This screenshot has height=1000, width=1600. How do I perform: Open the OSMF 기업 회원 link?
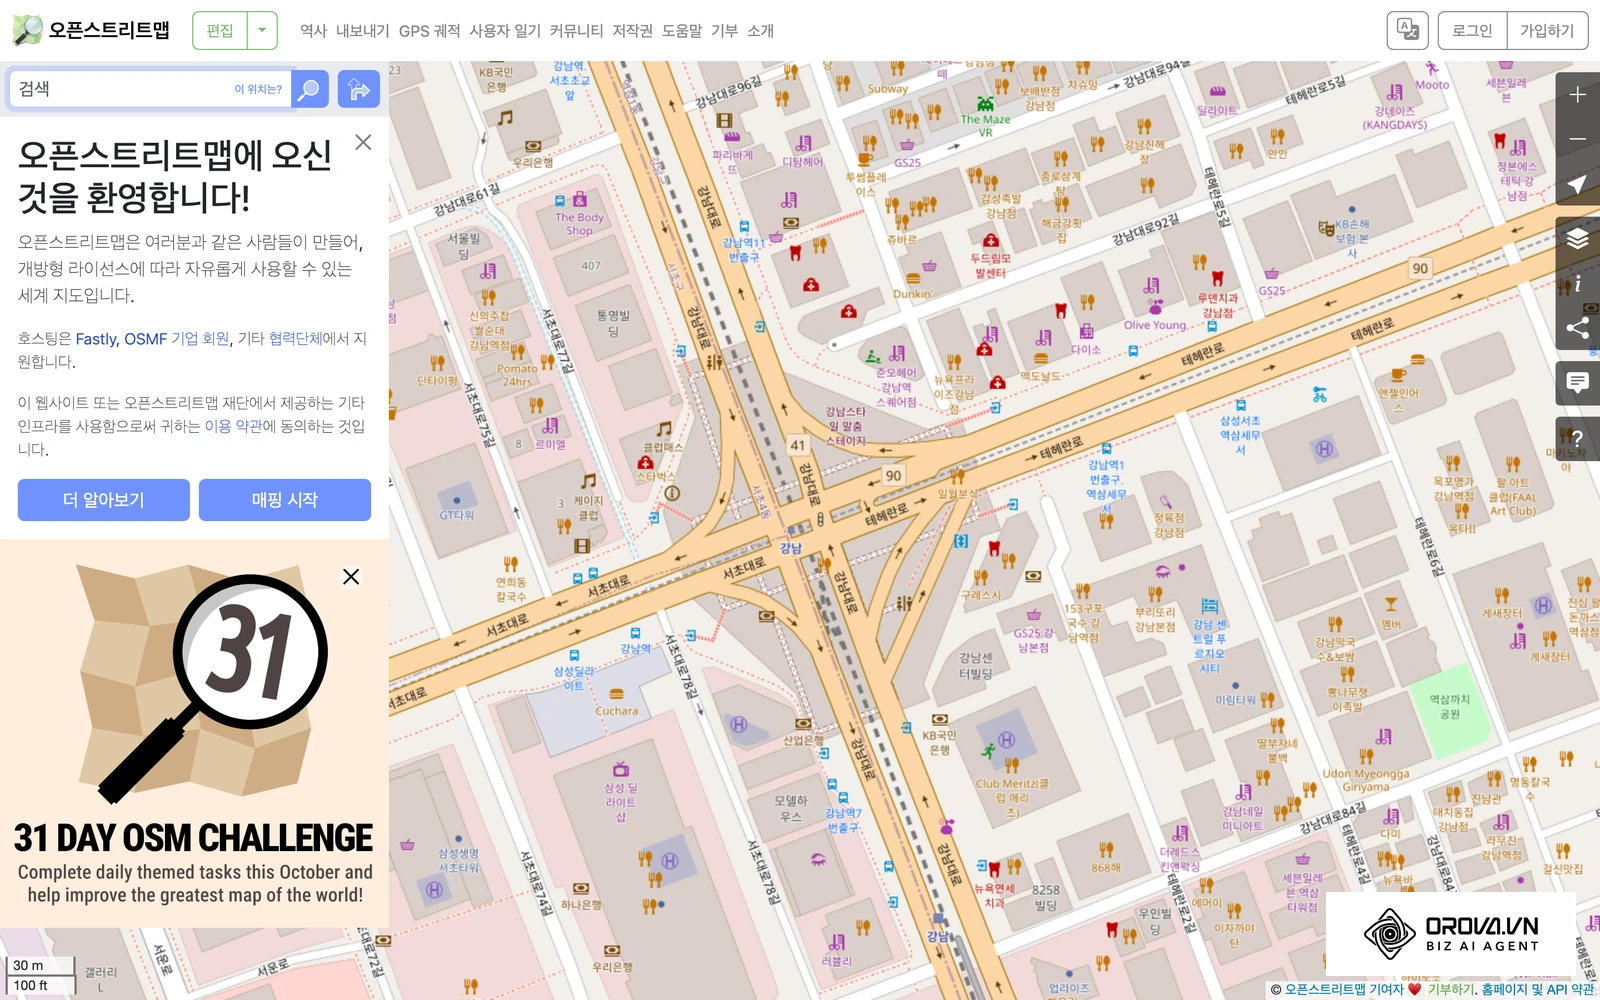tap(176, 339)
